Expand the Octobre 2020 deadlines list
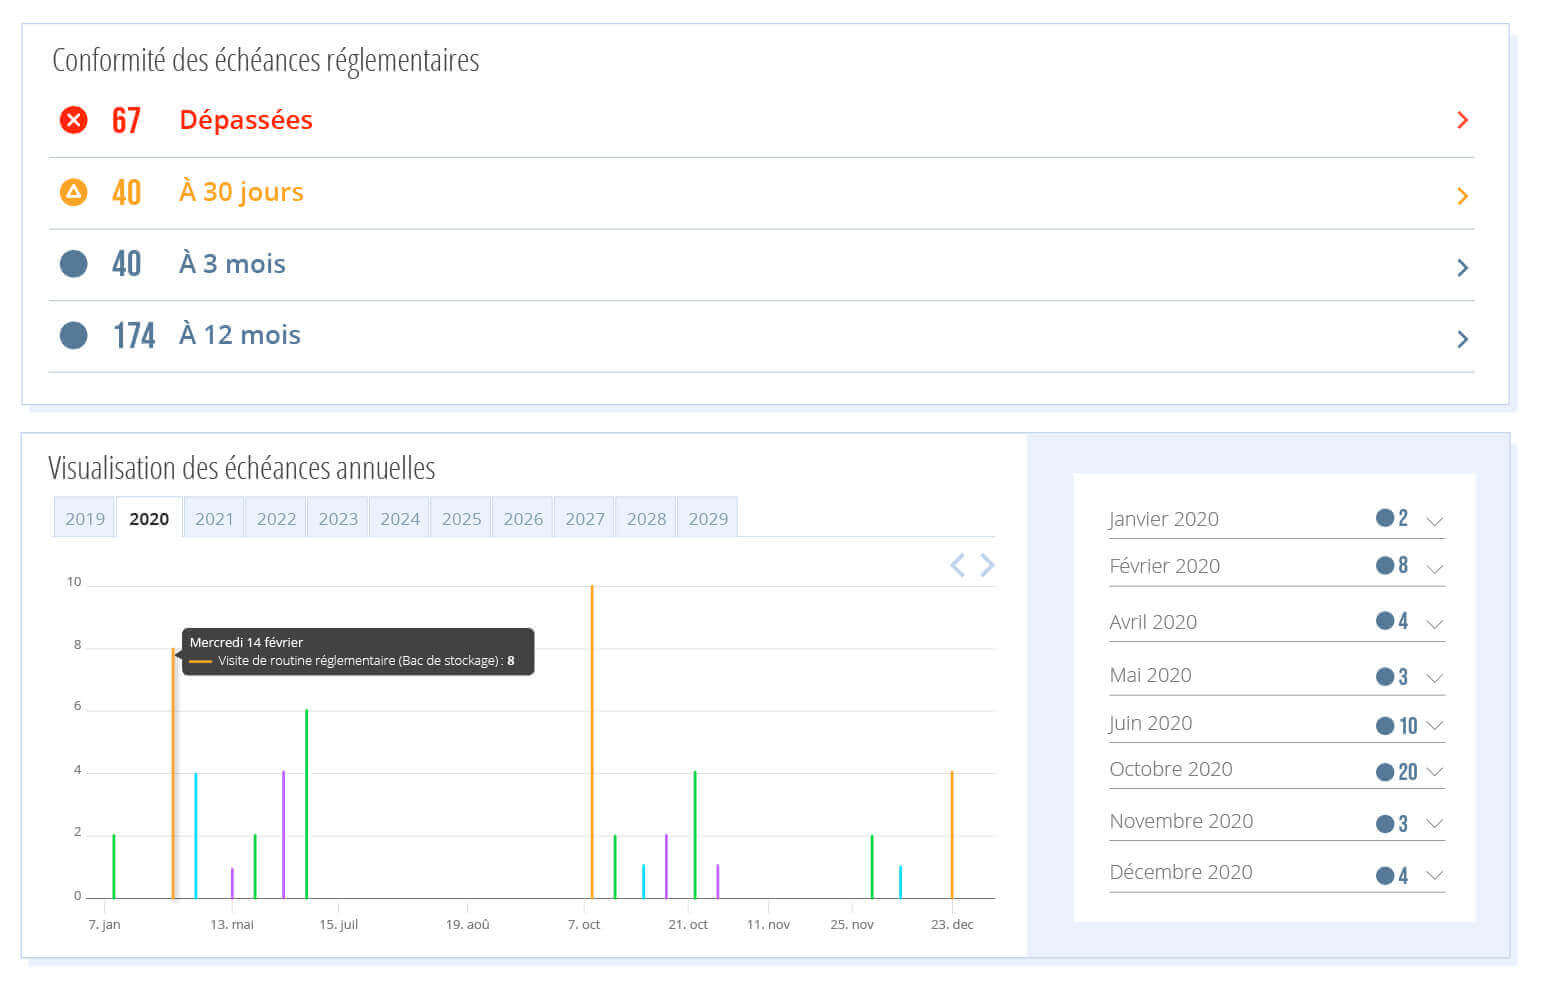Image resolution: width=1551 pixels, height=981 pixels. point(1434,771)
